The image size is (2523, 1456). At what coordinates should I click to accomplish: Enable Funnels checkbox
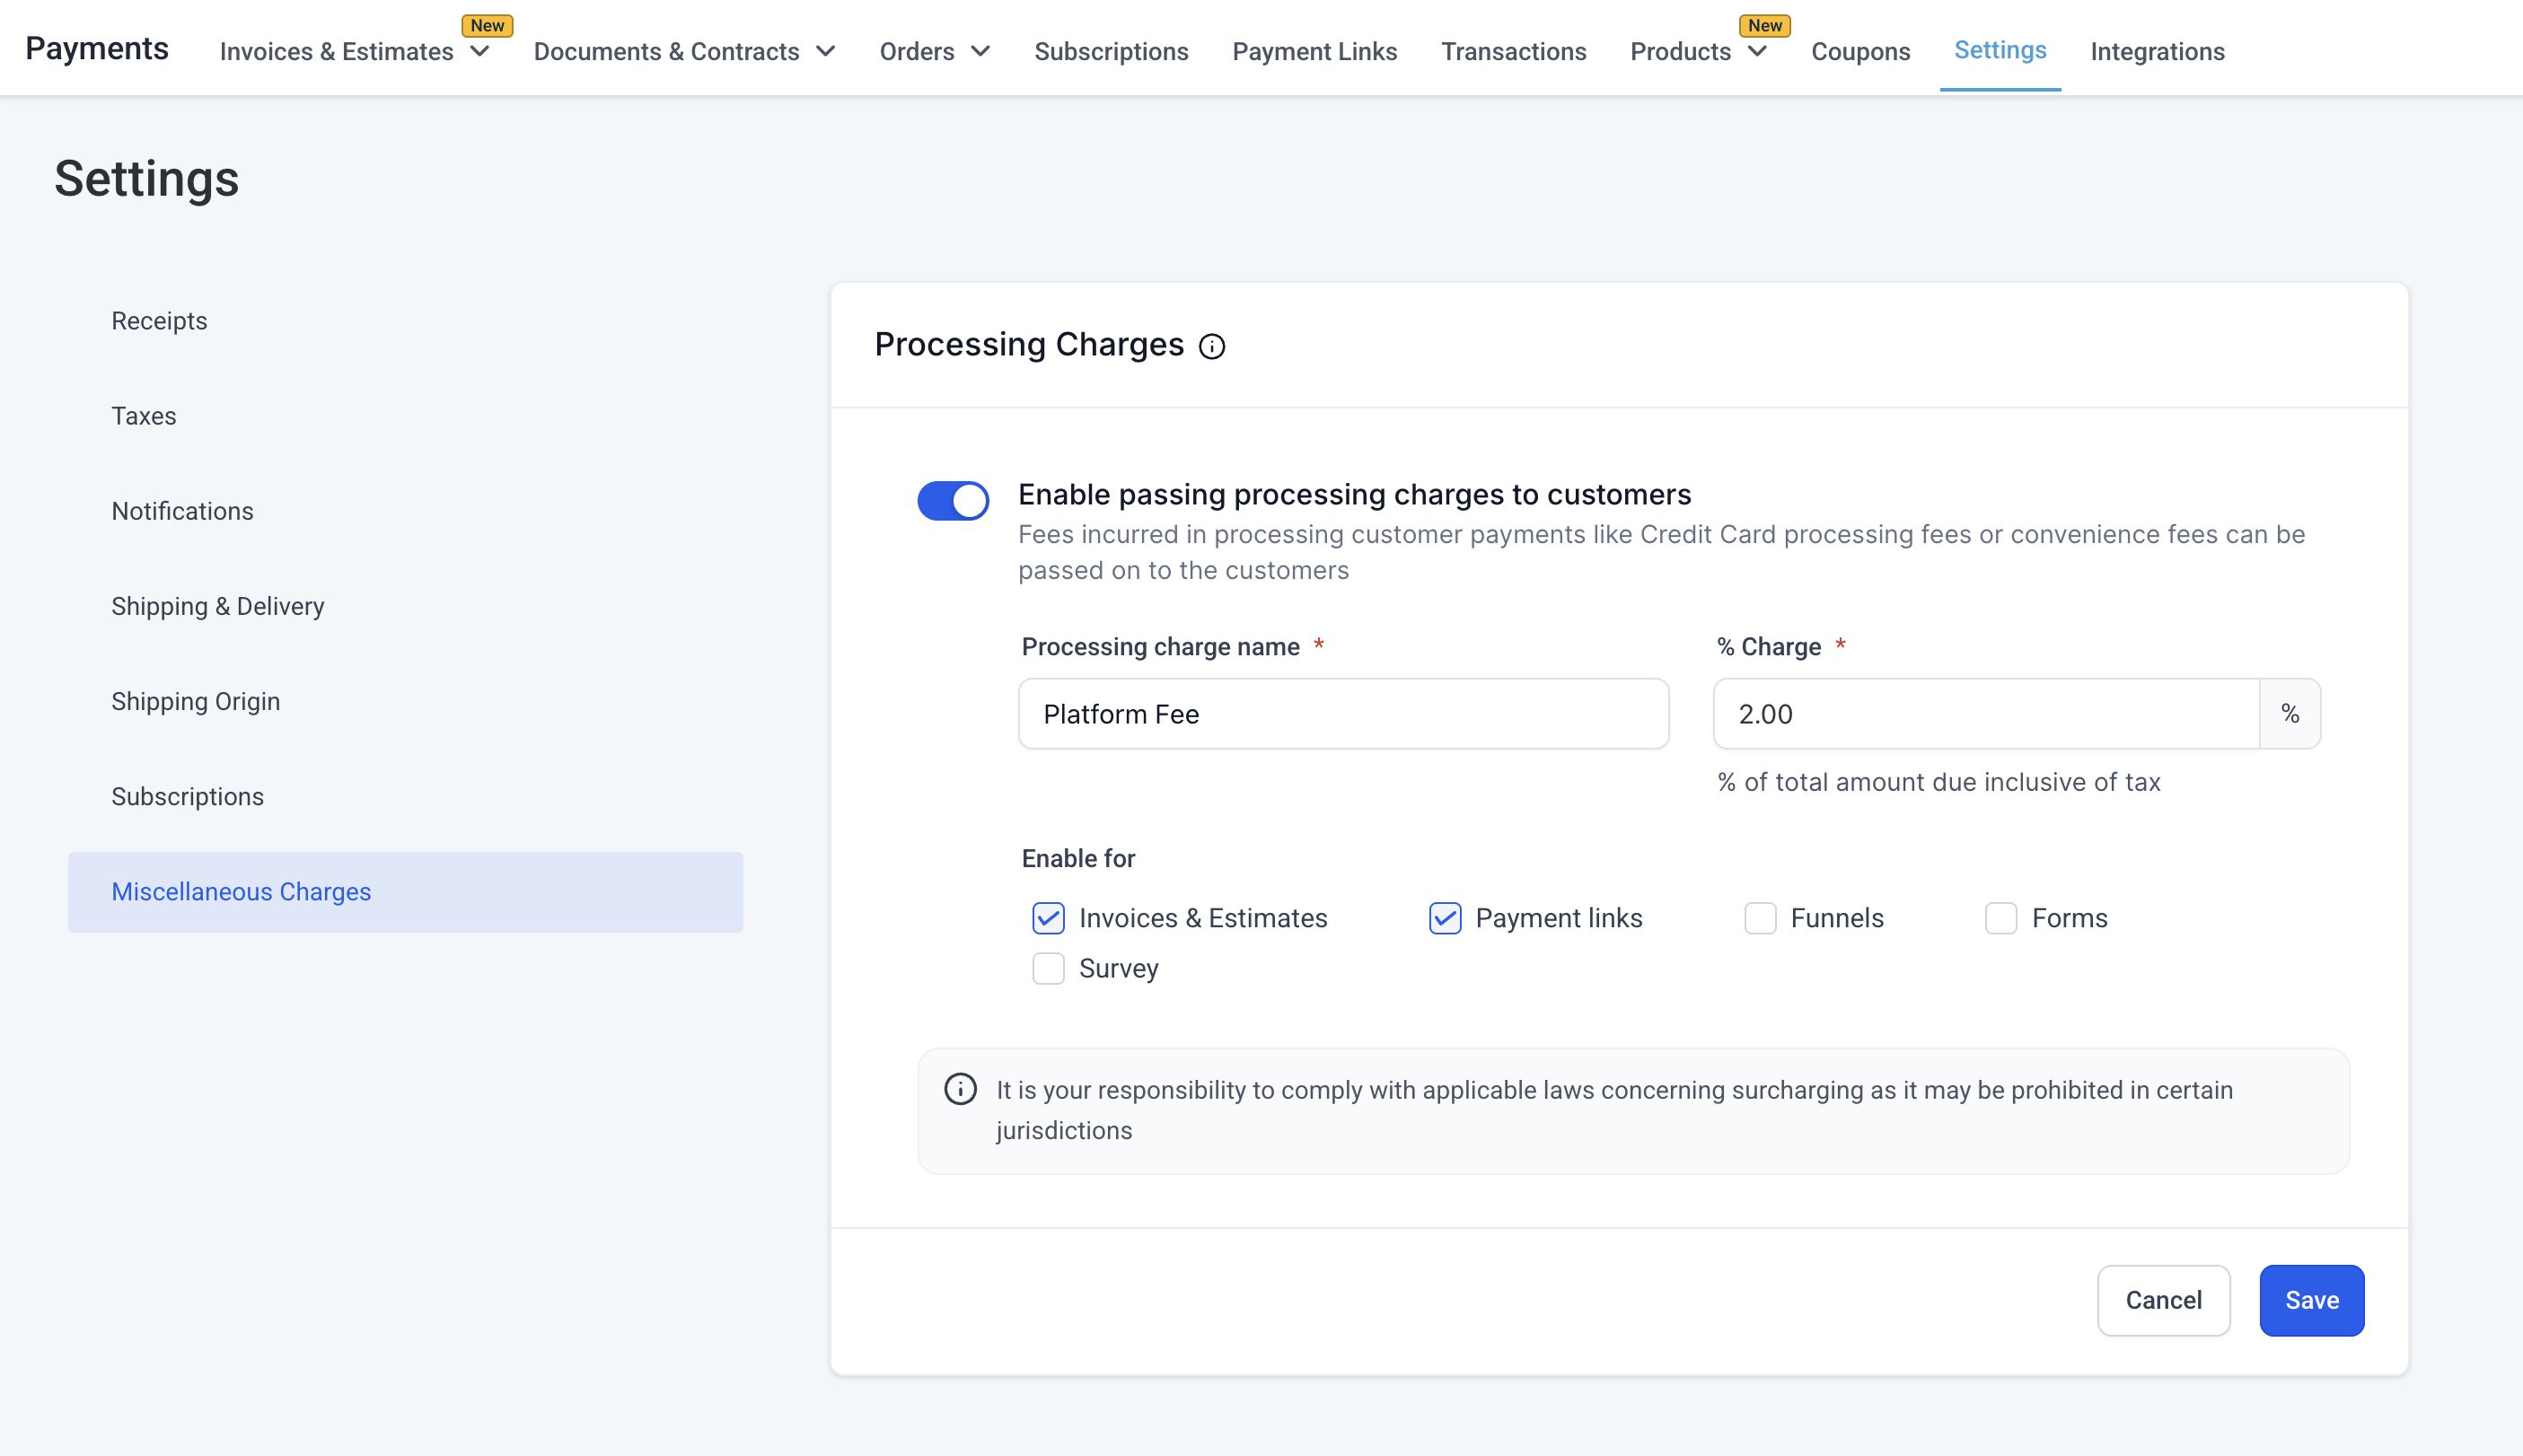(x=1760, y=918)
